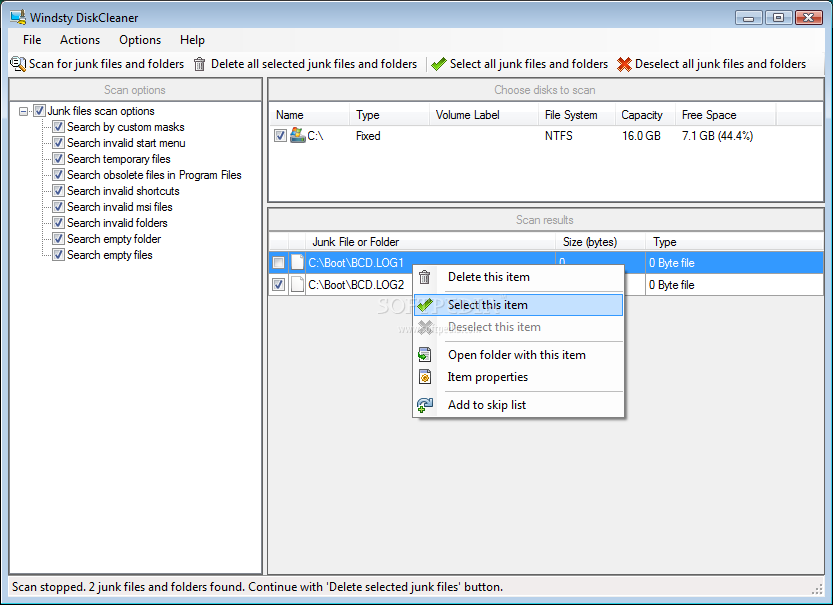Click the scan magnifier icon in toolbar

pyautogui.click(x=18, y=64)
